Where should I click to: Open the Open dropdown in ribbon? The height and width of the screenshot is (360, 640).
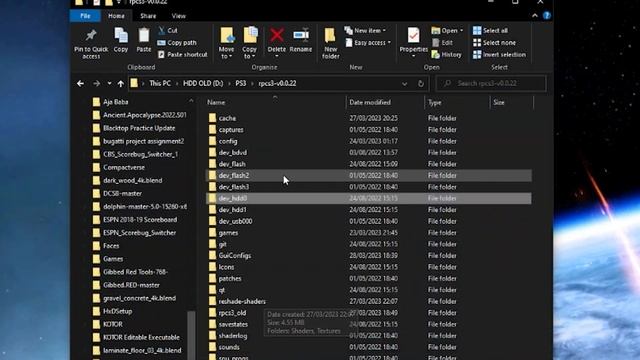click(x=447, y=31)
